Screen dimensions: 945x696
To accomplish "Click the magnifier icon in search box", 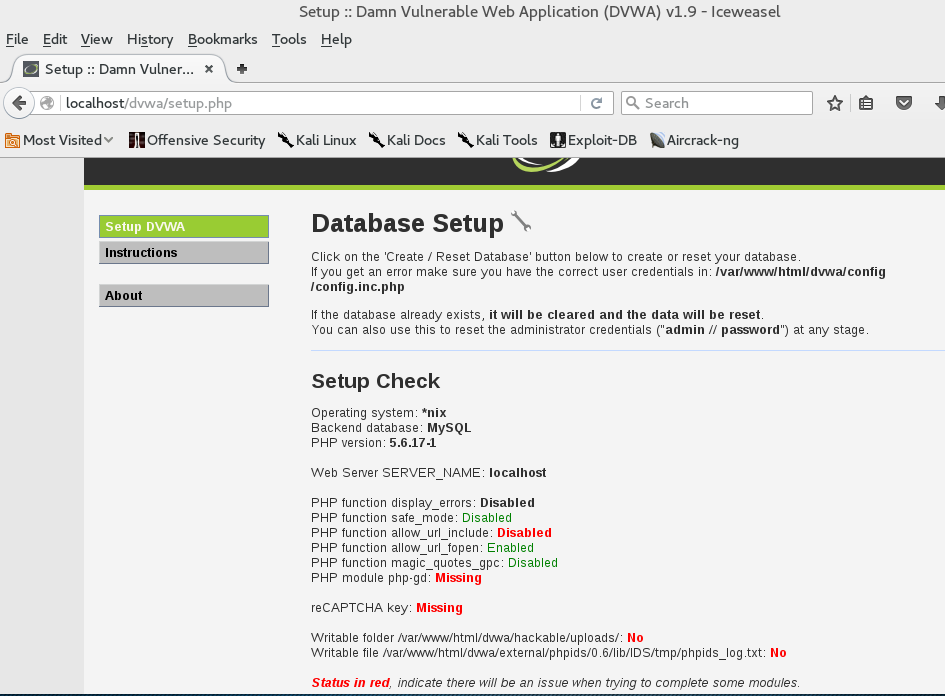I will coord(632,103).
